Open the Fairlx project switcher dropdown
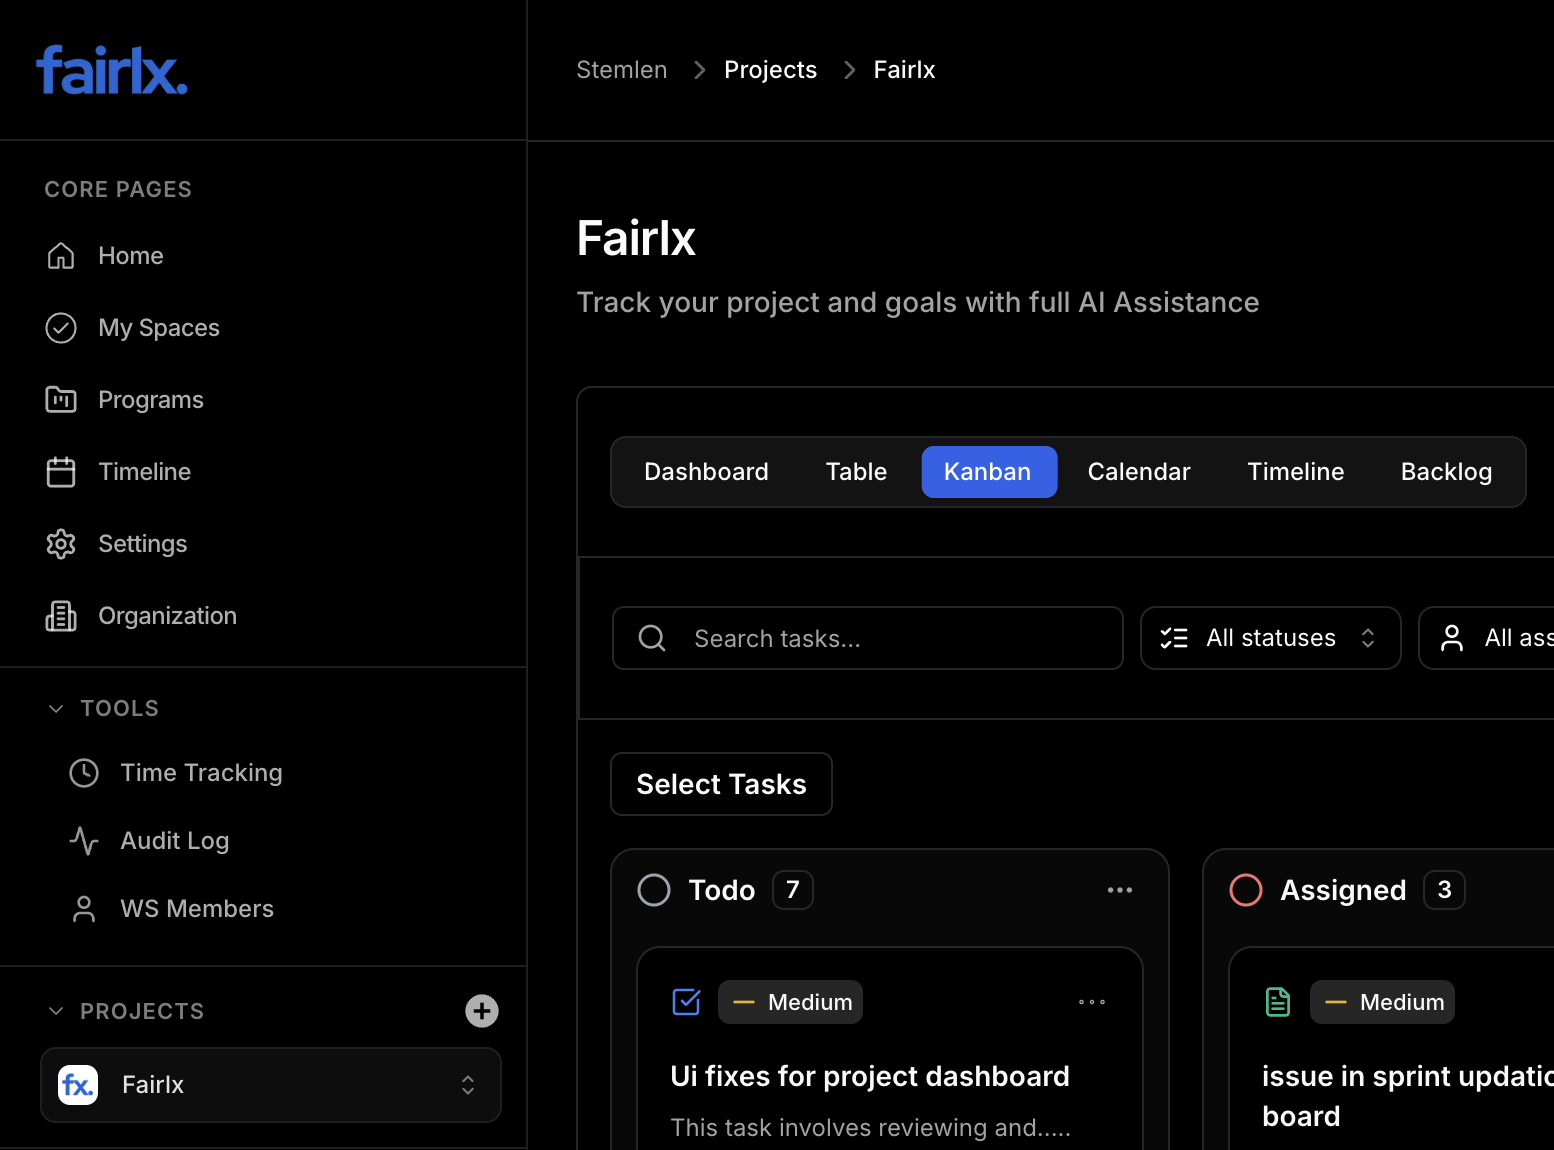The width and height of the screenshot is (1554, 1150). 271,1085
